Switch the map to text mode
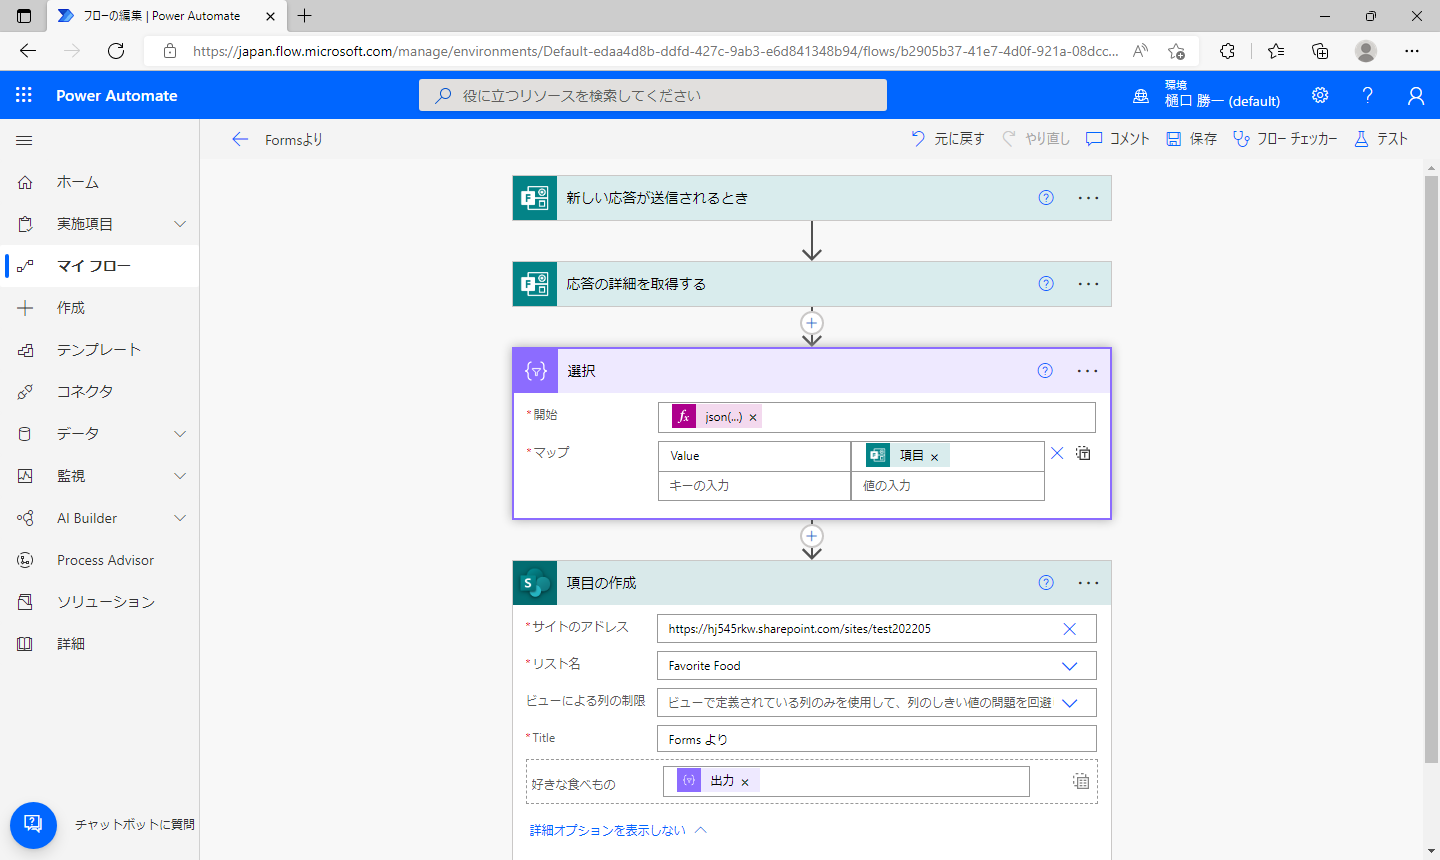 click(1083, 454)
